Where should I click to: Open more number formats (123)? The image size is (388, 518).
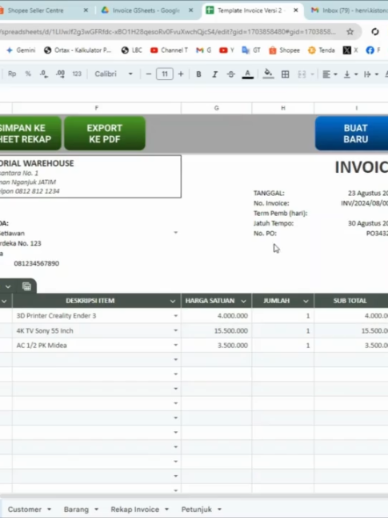point(77,74)
